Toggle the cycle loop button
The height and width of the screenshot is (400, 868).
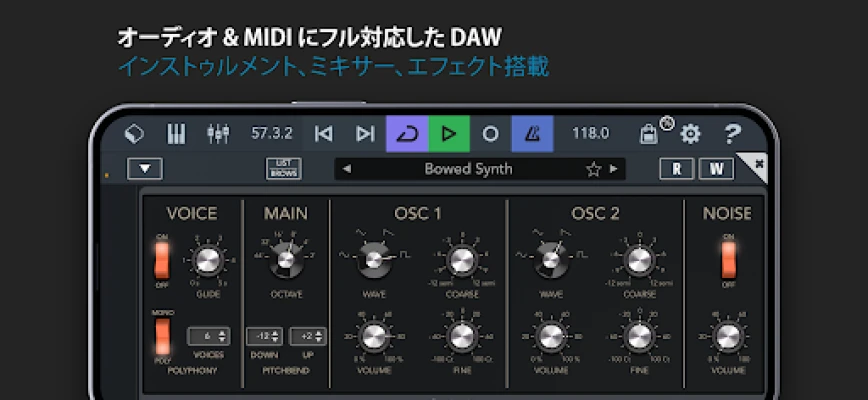tap(407, 133)
